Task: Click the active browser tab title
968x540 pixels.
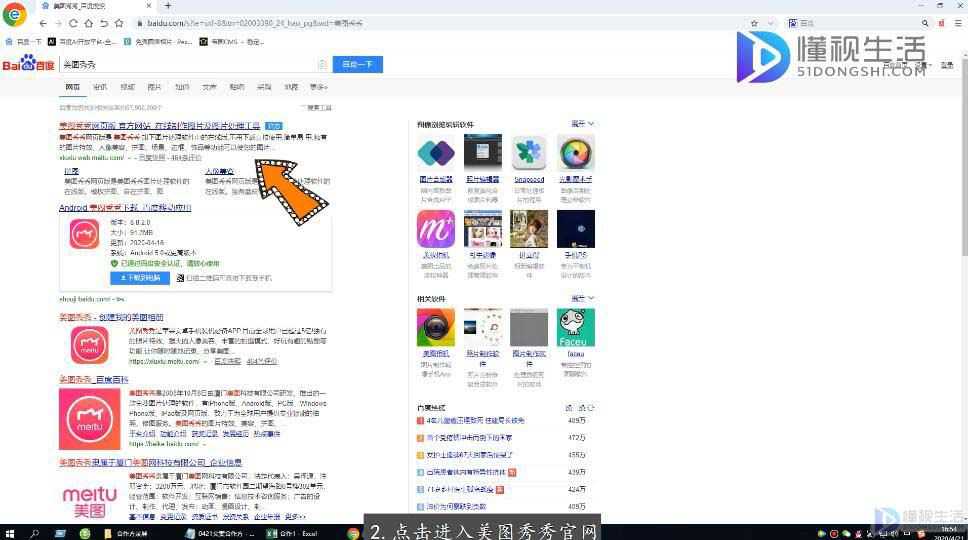Action: (80, 6)
